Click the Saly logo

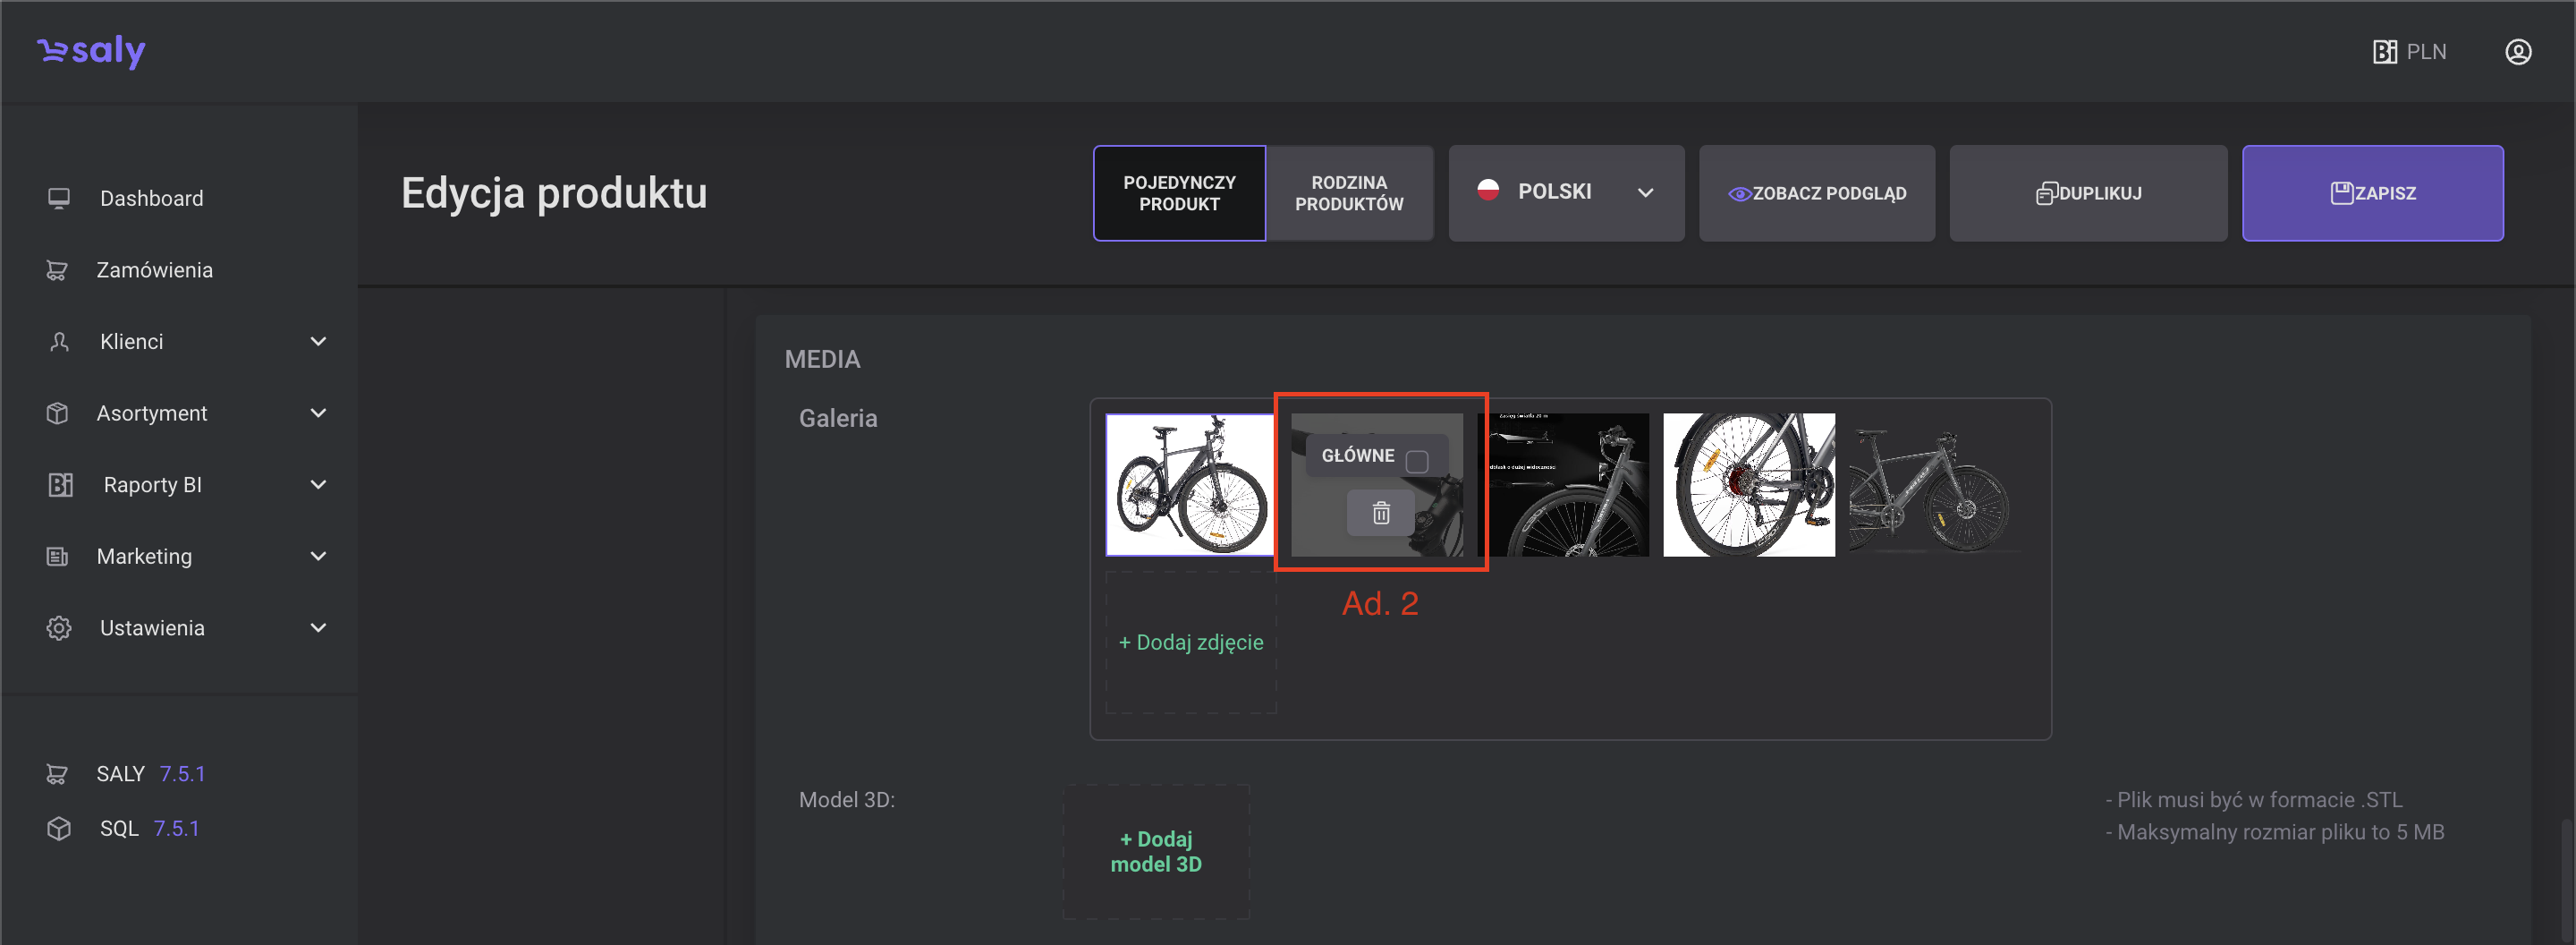(92, 51)
